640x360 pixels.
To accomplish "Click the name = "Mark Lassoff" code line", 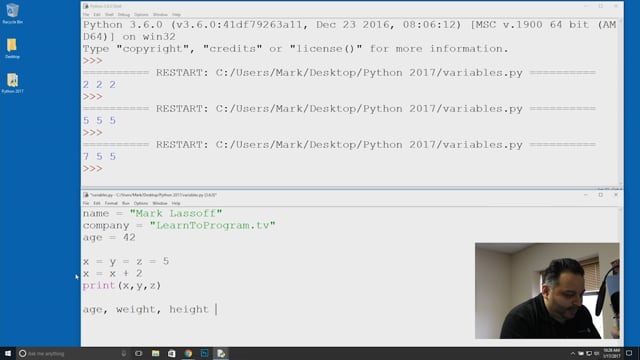I will point(153,213).
